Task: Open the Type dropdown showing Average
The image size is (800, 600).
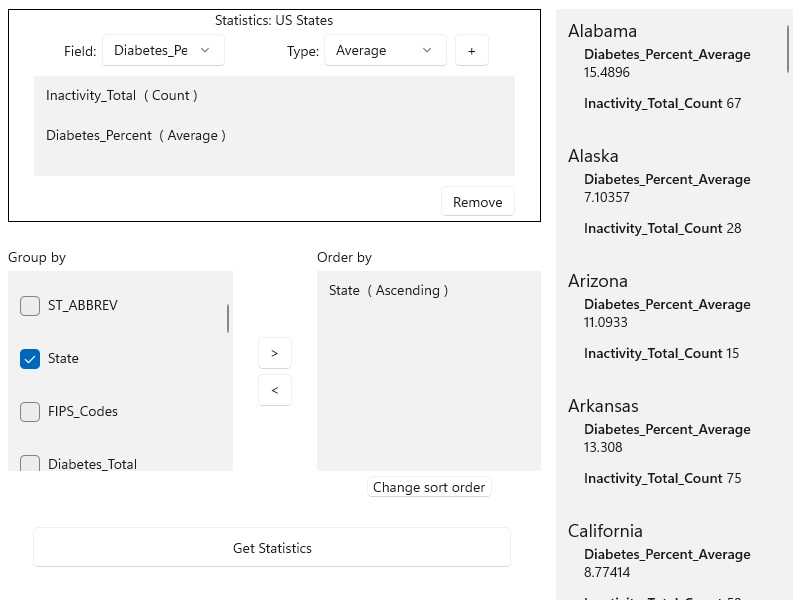Action: pos(385,49)
